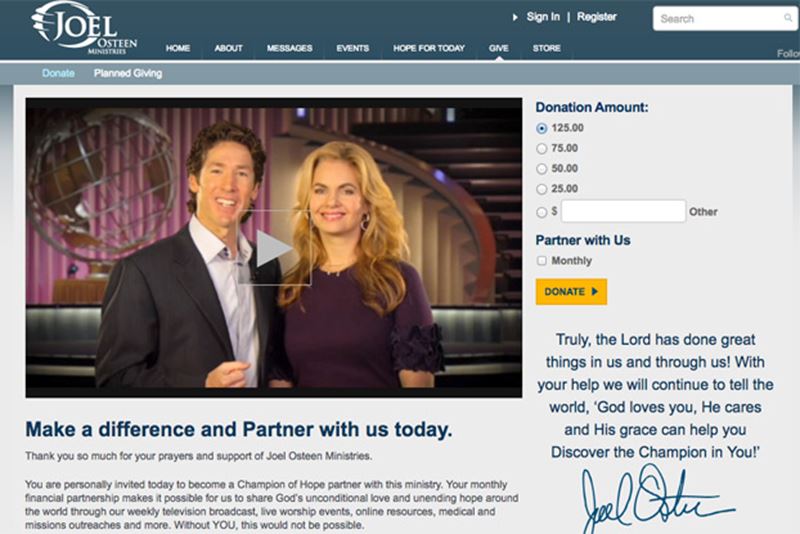Select the 125.00 donation amount

[542, 129]
